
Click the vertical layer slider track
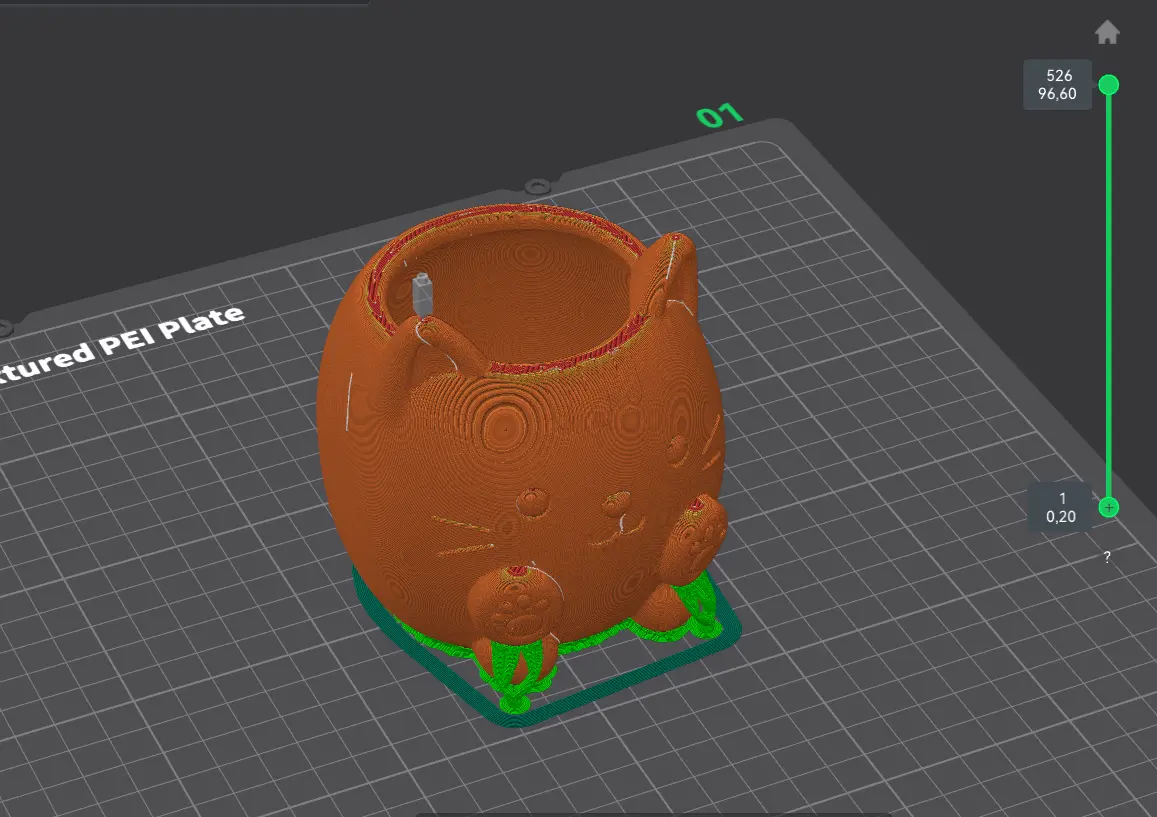[x=1108, y=296]
